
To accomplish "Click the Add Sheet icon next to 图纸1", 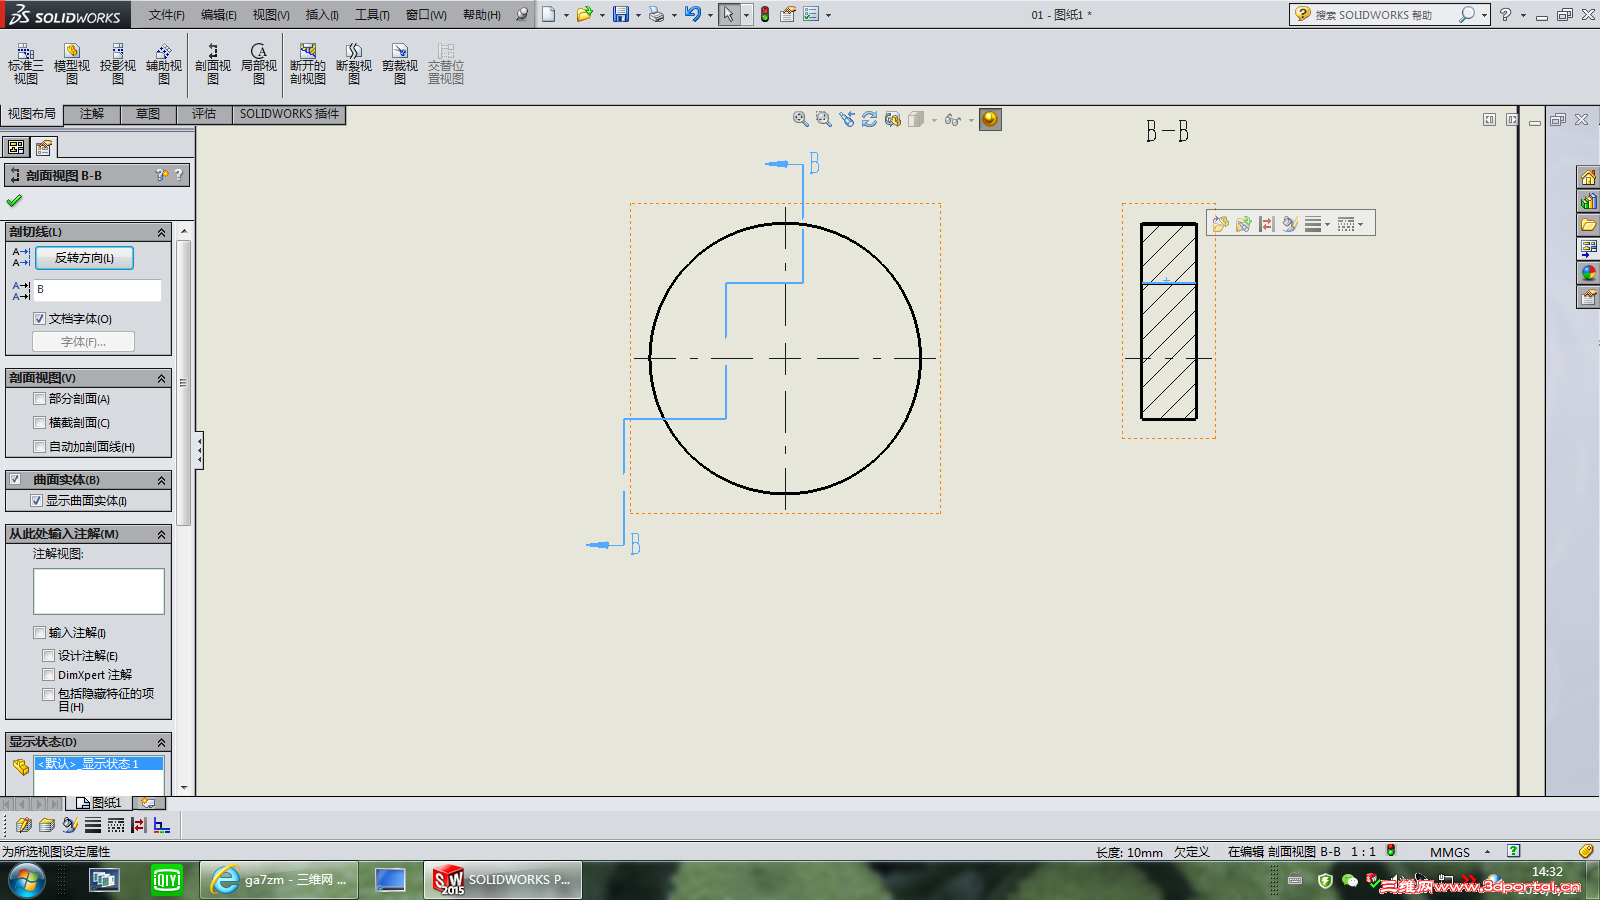I will pos(147,803).
